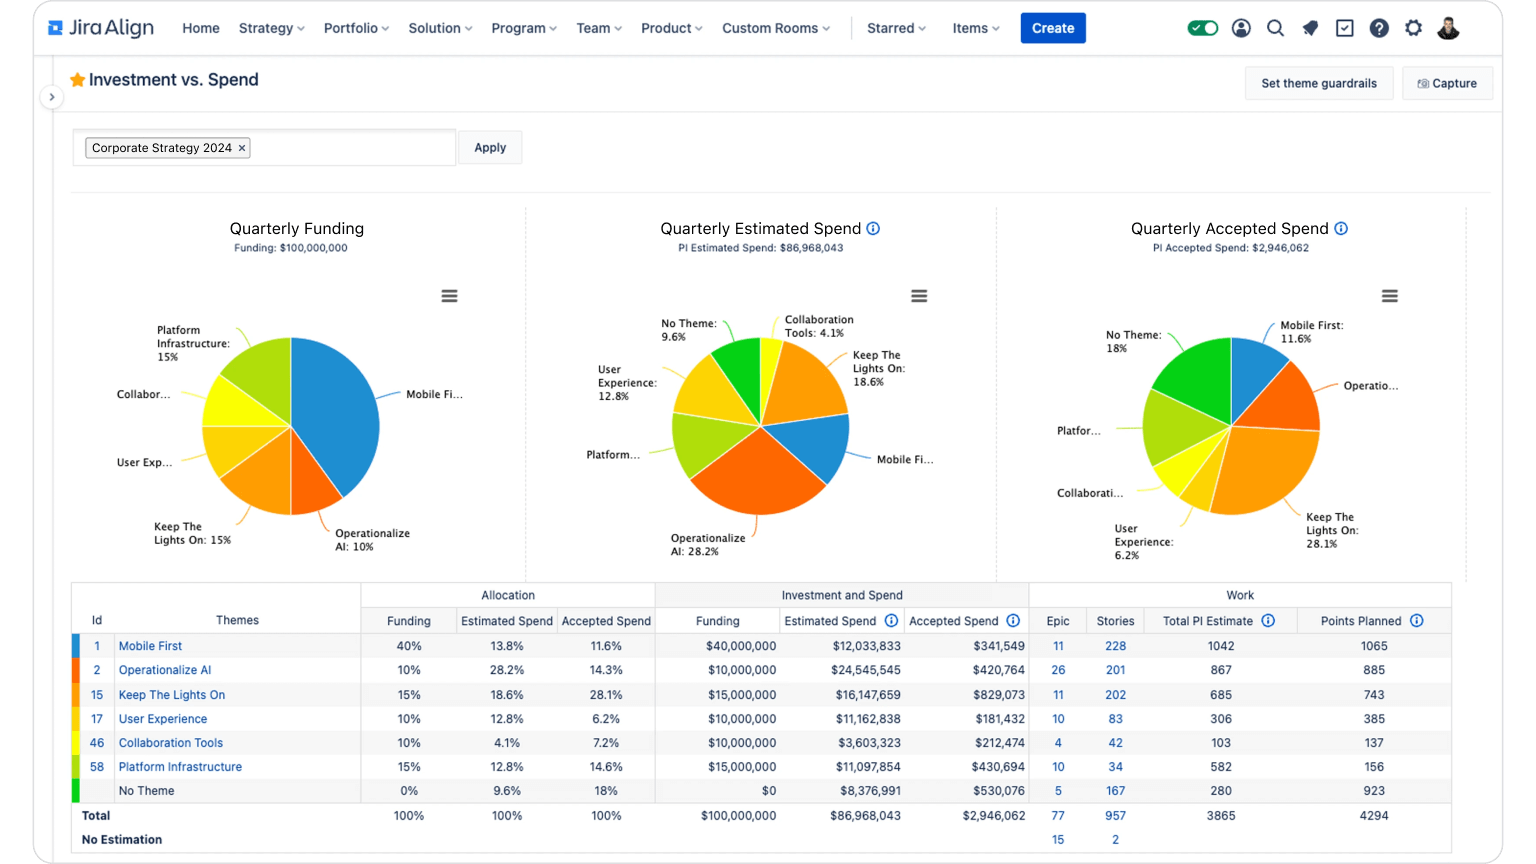Open the help question mark icon
The height and width of the screenshot is (864, 1536).
click(x=1379, y=28)
